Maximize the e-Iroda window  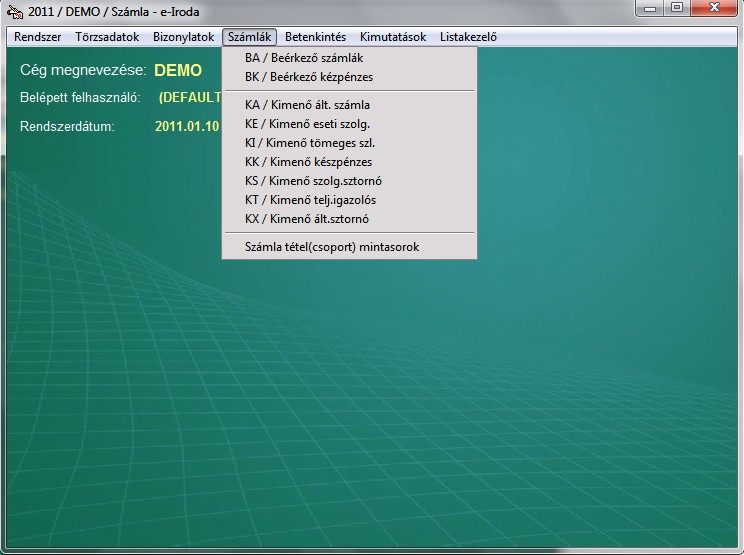tap(677, 9)
